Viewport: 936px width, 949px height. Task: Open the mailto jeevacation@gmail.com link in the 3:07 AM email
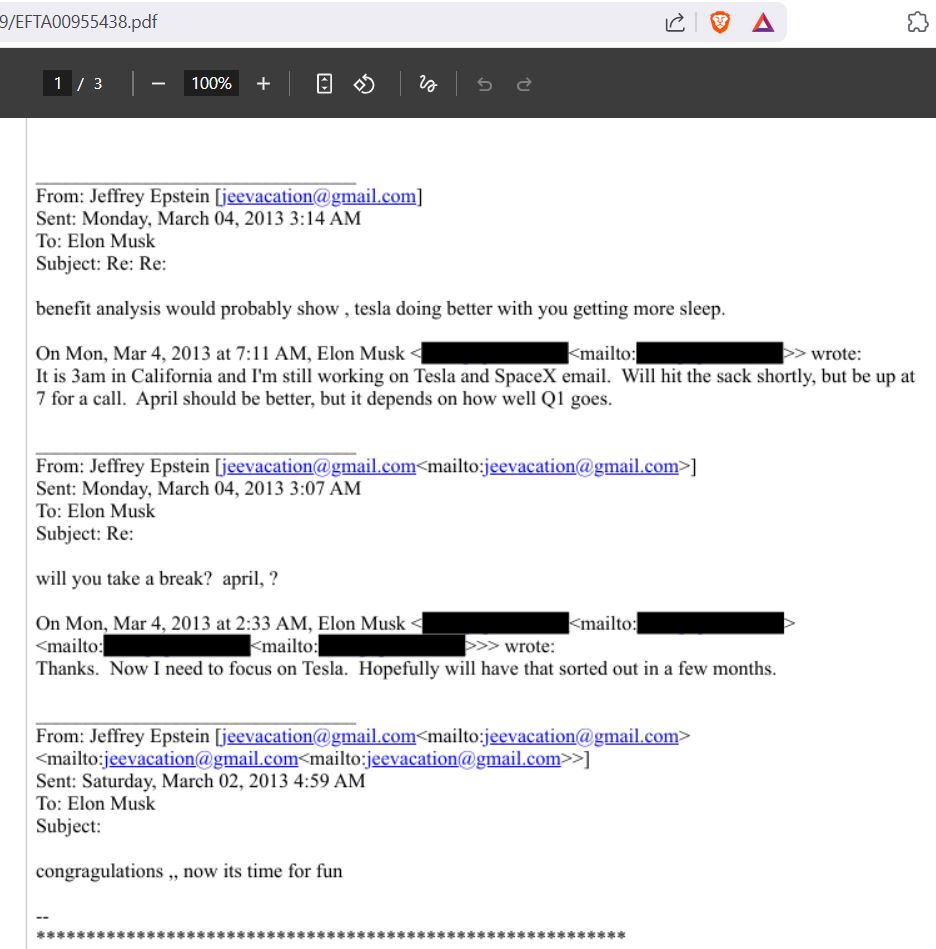click(x=581, y=466)
